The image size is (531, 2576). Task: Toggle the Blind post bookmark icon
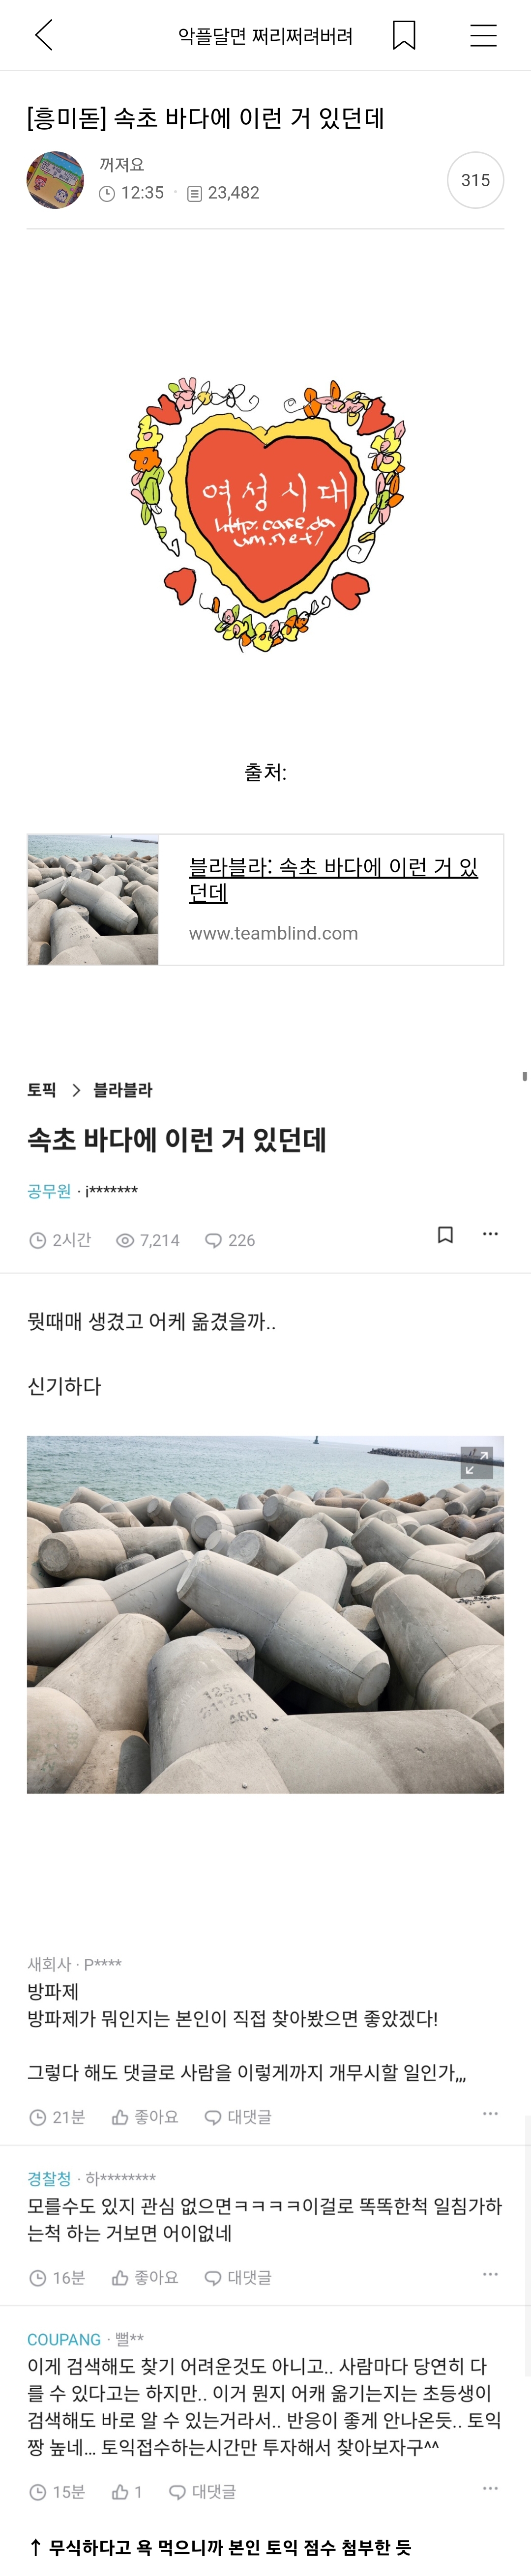(x=446, y=1234)
